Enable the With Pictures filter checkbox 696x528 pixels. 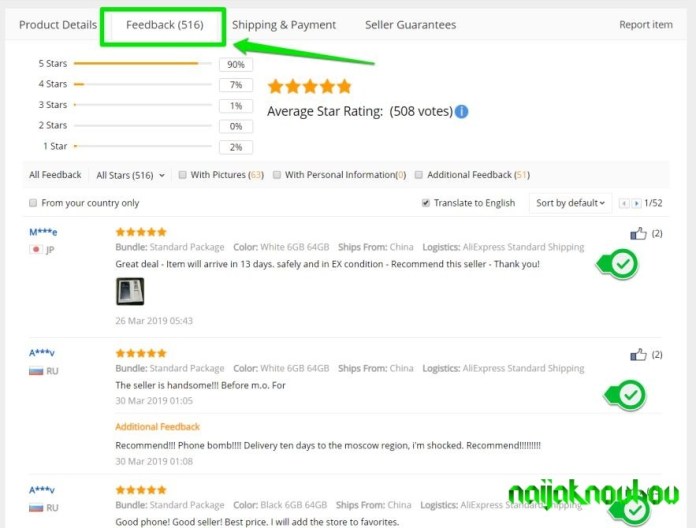pos(182,175)
